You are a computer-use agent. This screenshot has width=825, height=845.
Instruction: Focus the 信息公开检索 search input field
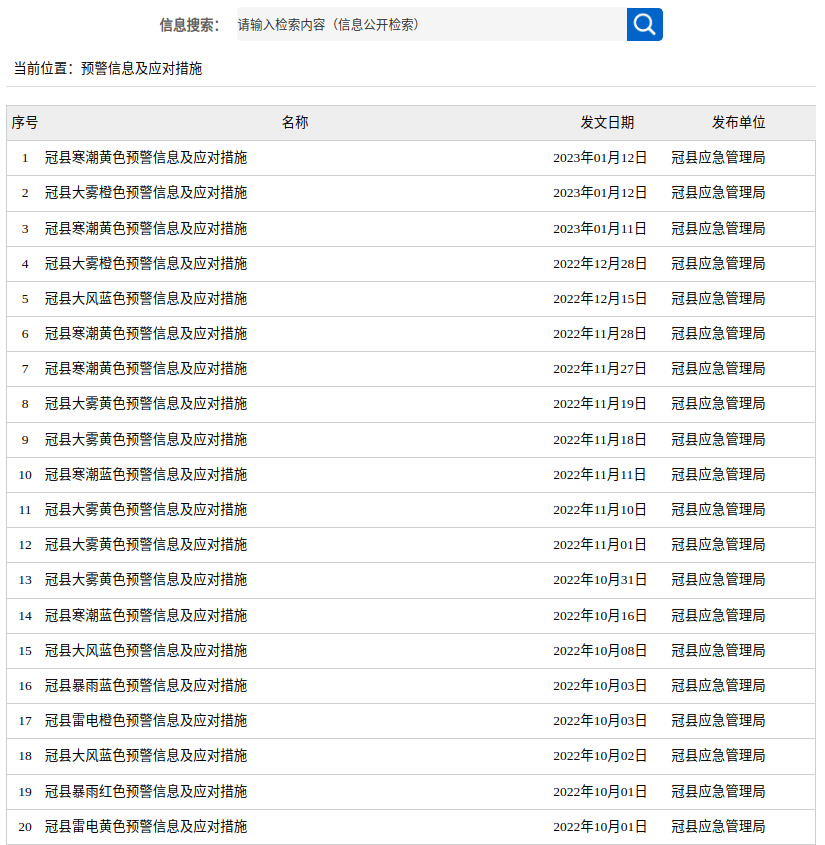432,24
